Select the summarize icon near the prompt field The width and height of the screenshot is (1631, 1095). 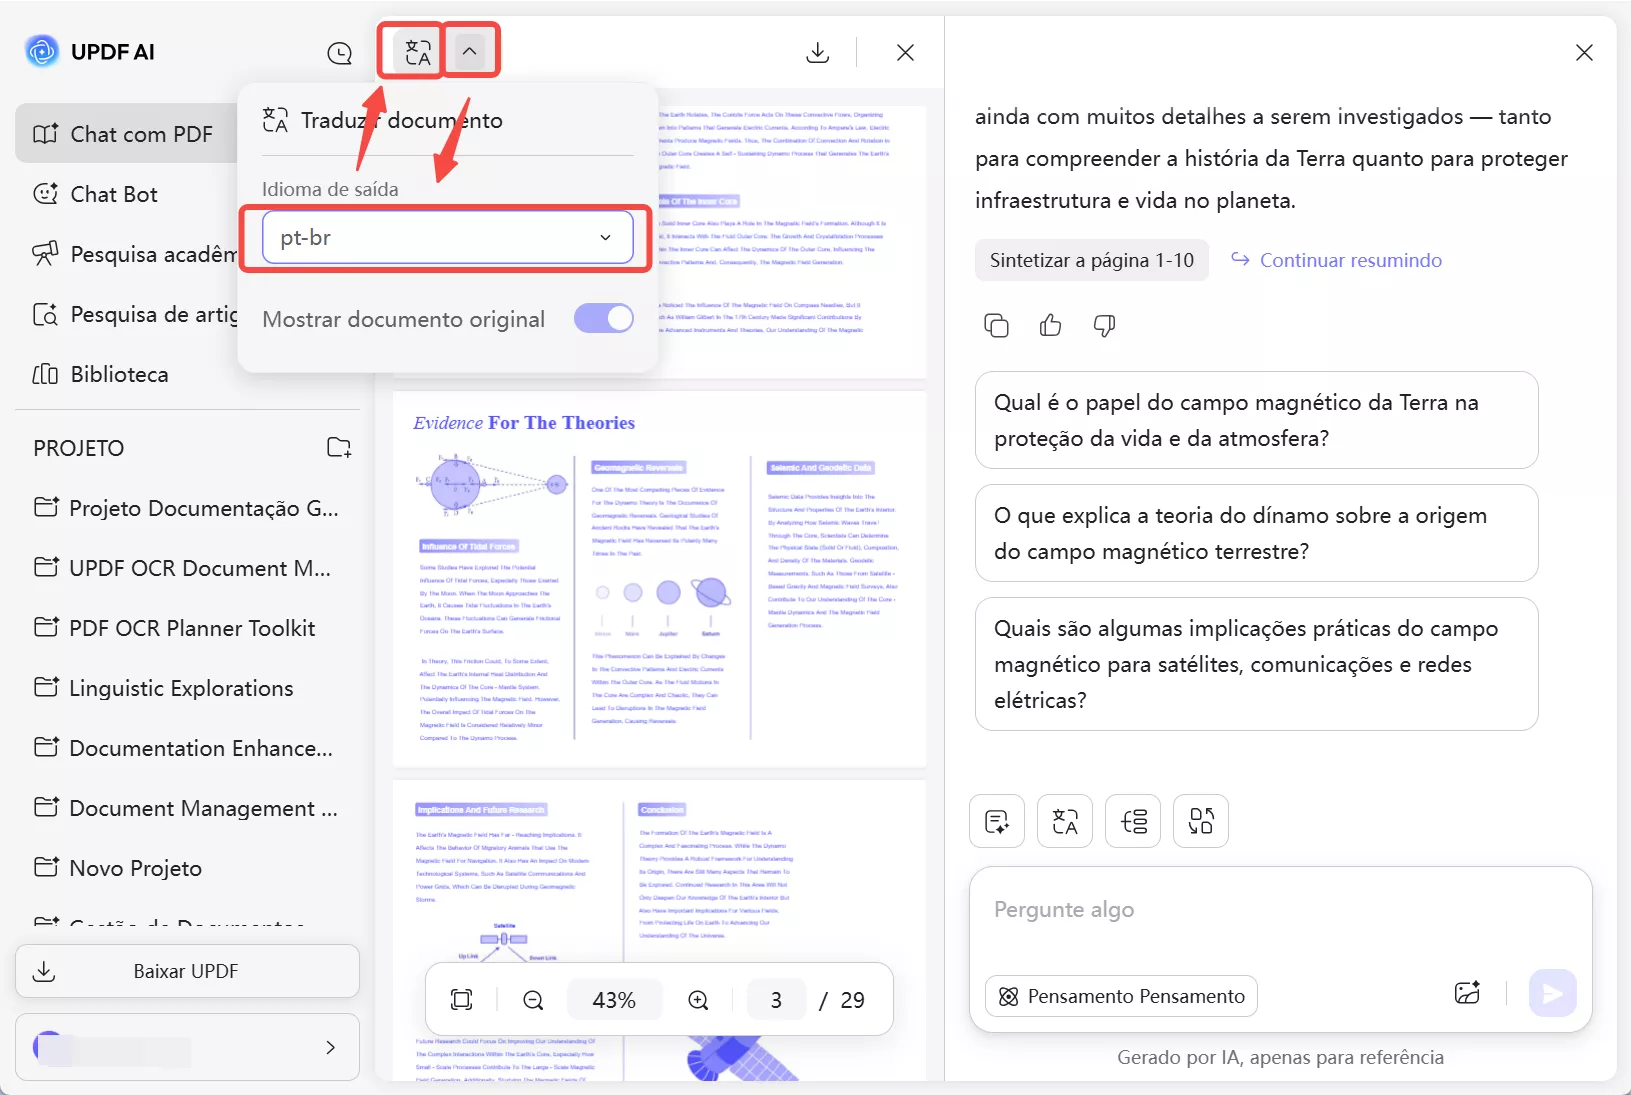pyautogui.click(x=996, y=821)
